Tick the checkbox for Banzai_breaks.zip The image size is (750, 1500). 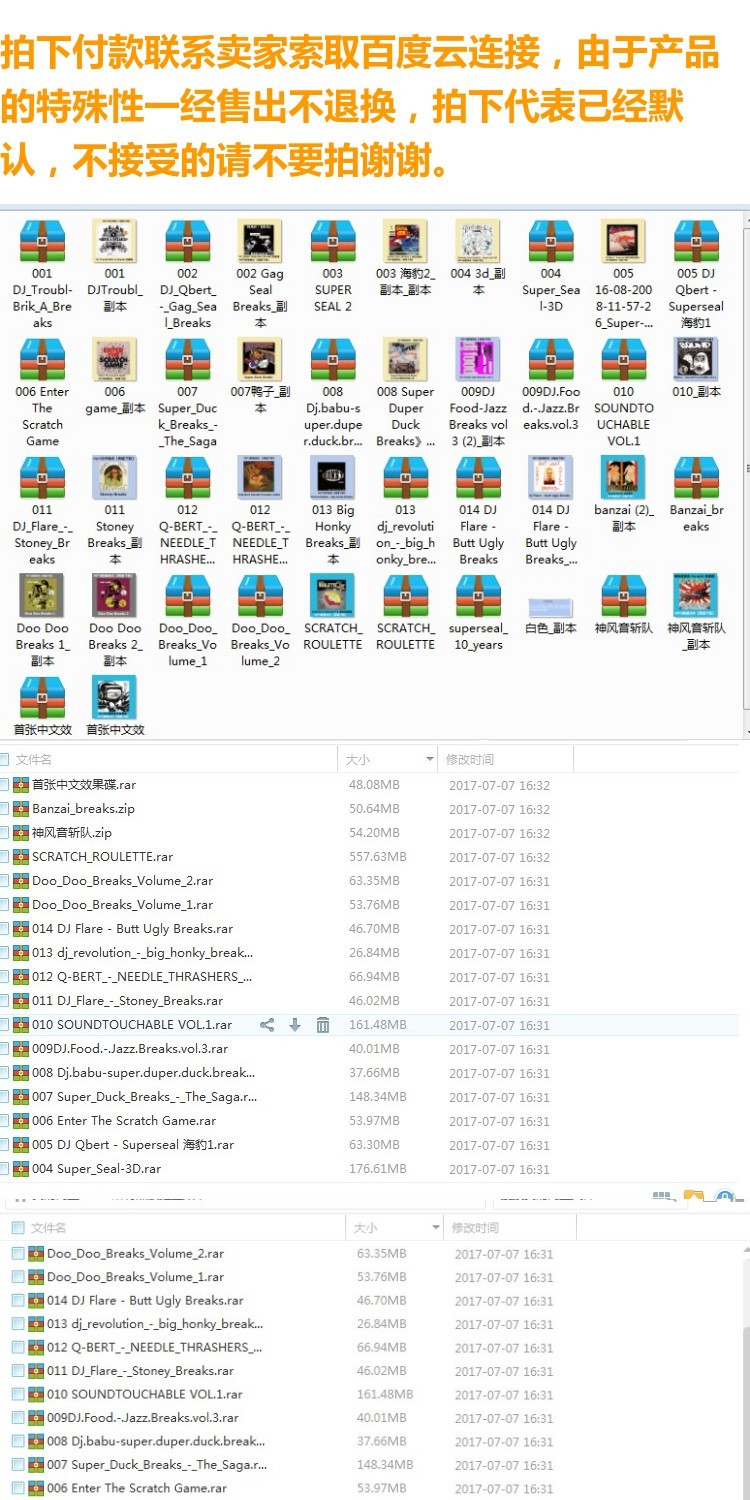4,809
